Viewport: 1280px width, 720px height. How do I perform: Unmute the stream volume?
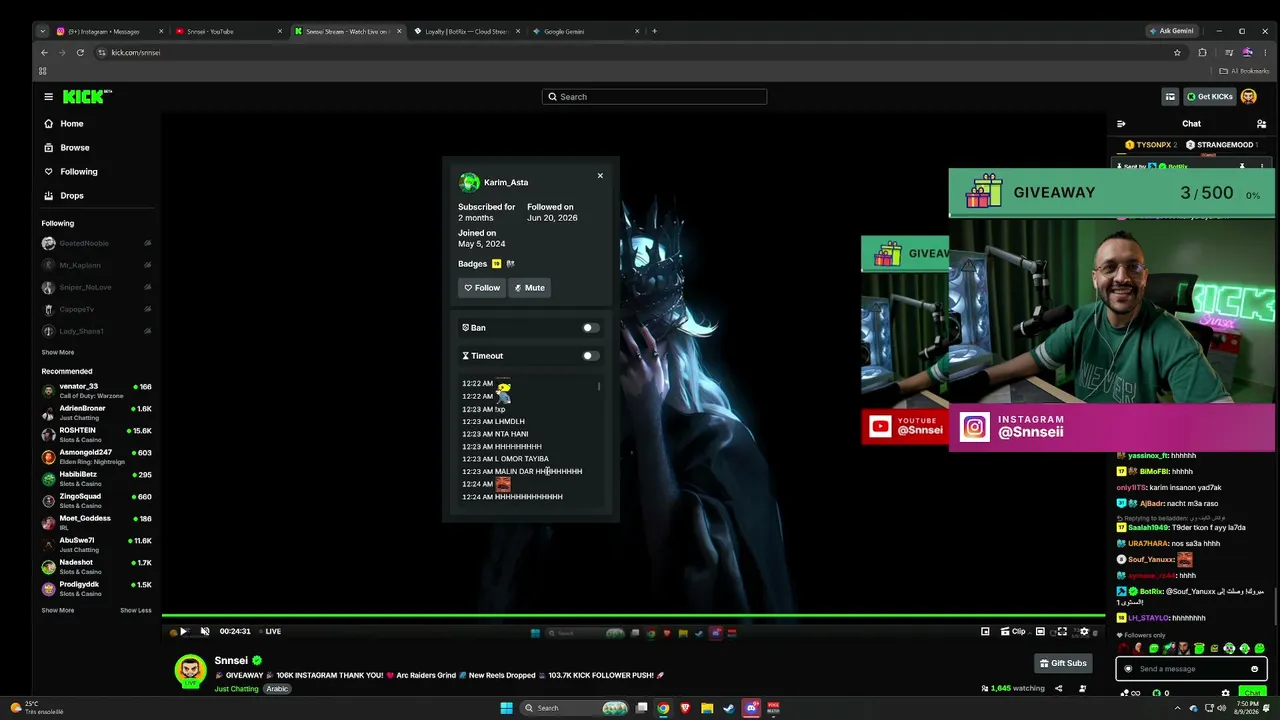pyautogui.click(x=205, y=632)
